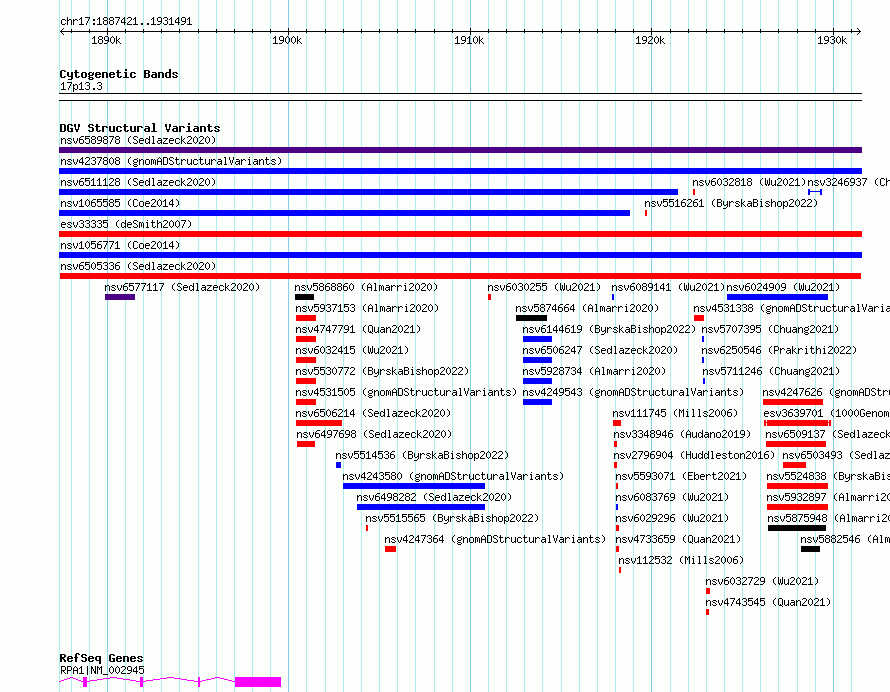Click nsv4249543 (gnomADStructuralVariants) label

click(633, 392)
